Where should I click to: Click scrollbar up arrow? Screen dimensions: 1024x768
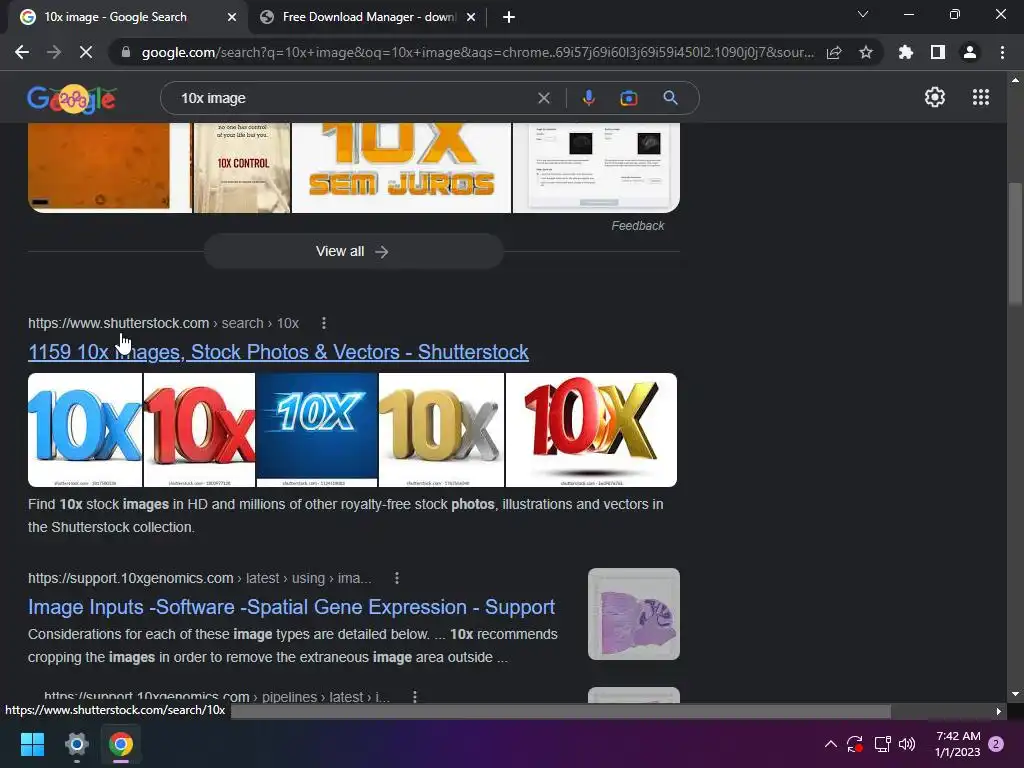(x=1015, y=80)
